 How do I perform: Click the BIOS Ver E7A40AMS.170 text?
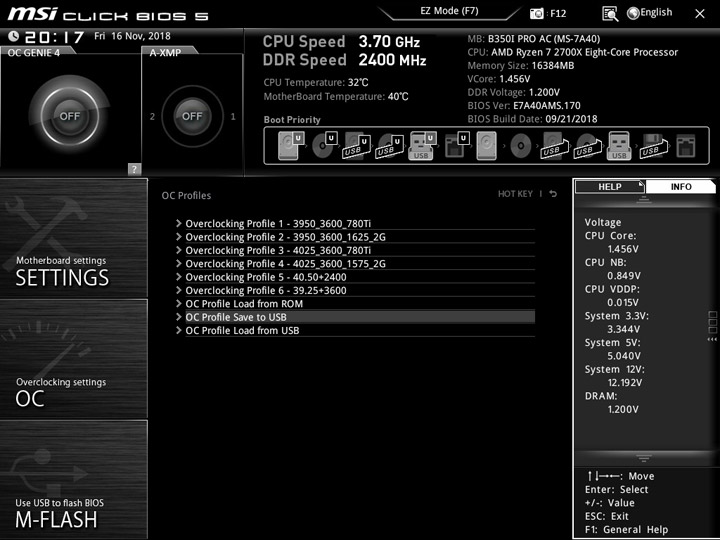[524, 106]
